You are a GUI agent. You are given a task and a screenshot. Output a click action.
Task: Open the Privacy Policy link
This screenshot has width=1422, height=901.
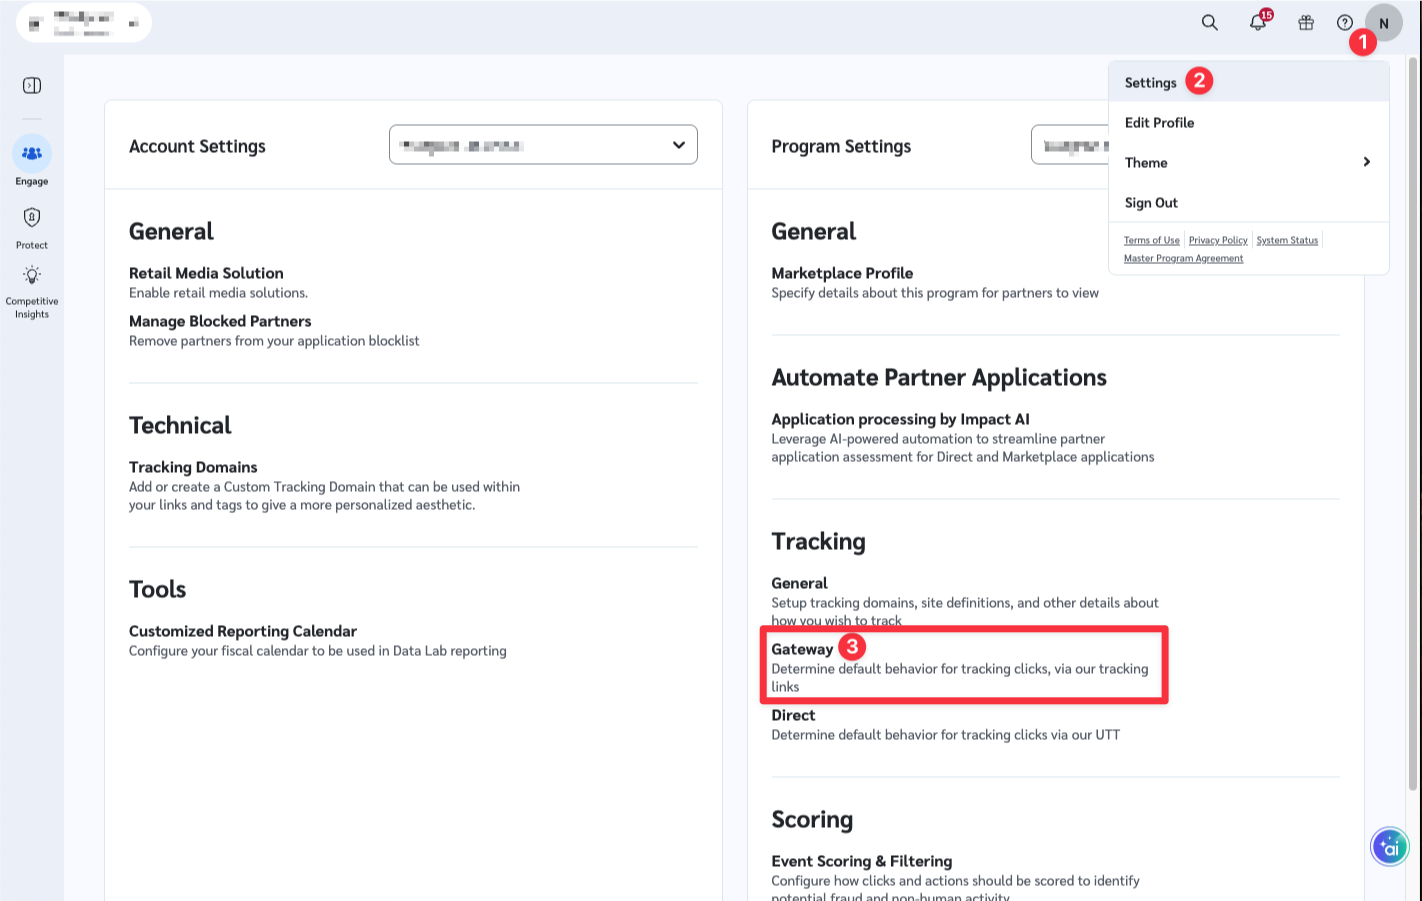point(1218,240)
